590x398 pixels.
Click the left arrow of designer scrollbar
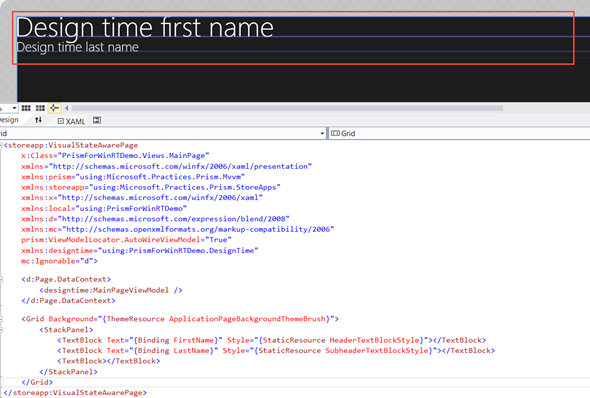point(67,108)
